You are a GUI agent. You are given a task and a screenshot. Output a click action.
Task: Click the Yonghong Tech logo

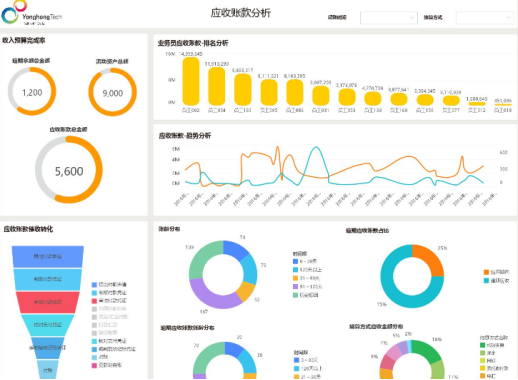tap(32, 13)
